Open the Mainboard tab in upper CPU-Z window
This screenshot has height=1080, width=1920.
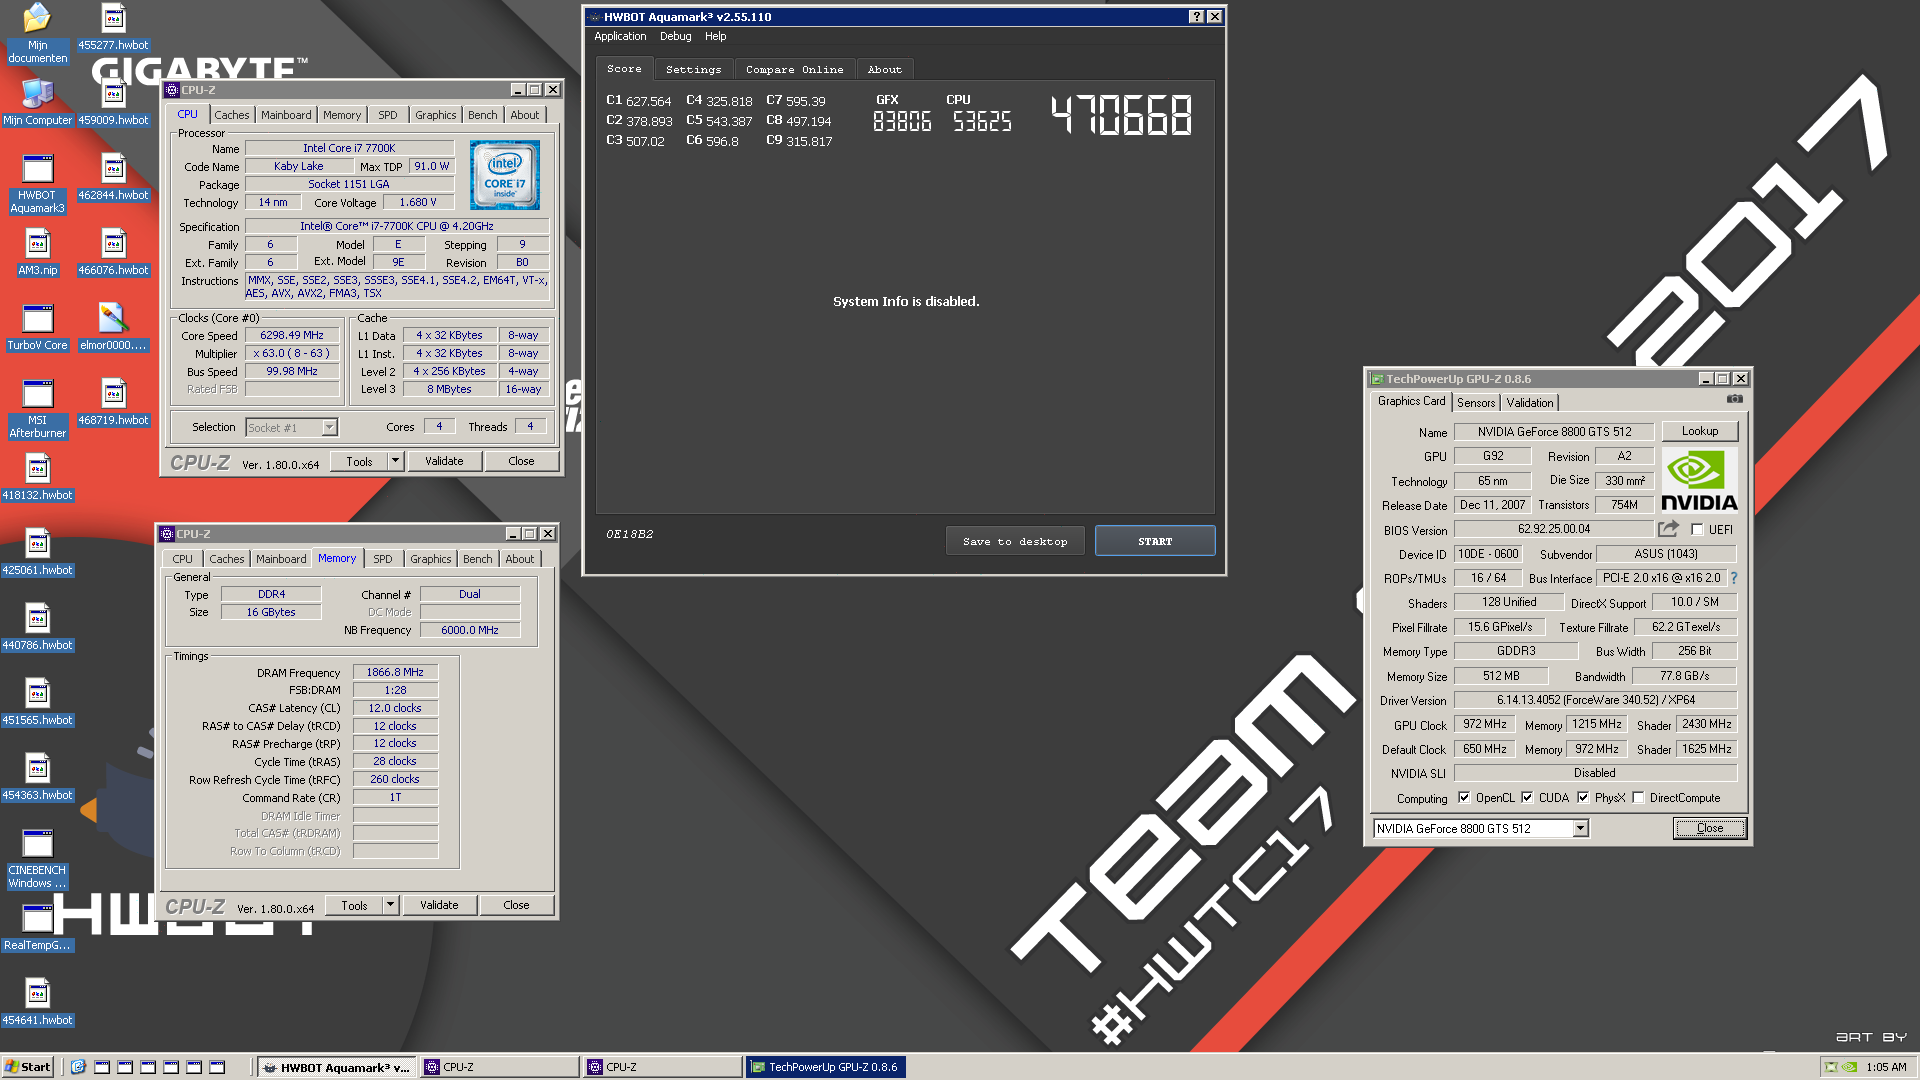click(x=286, y=115)
